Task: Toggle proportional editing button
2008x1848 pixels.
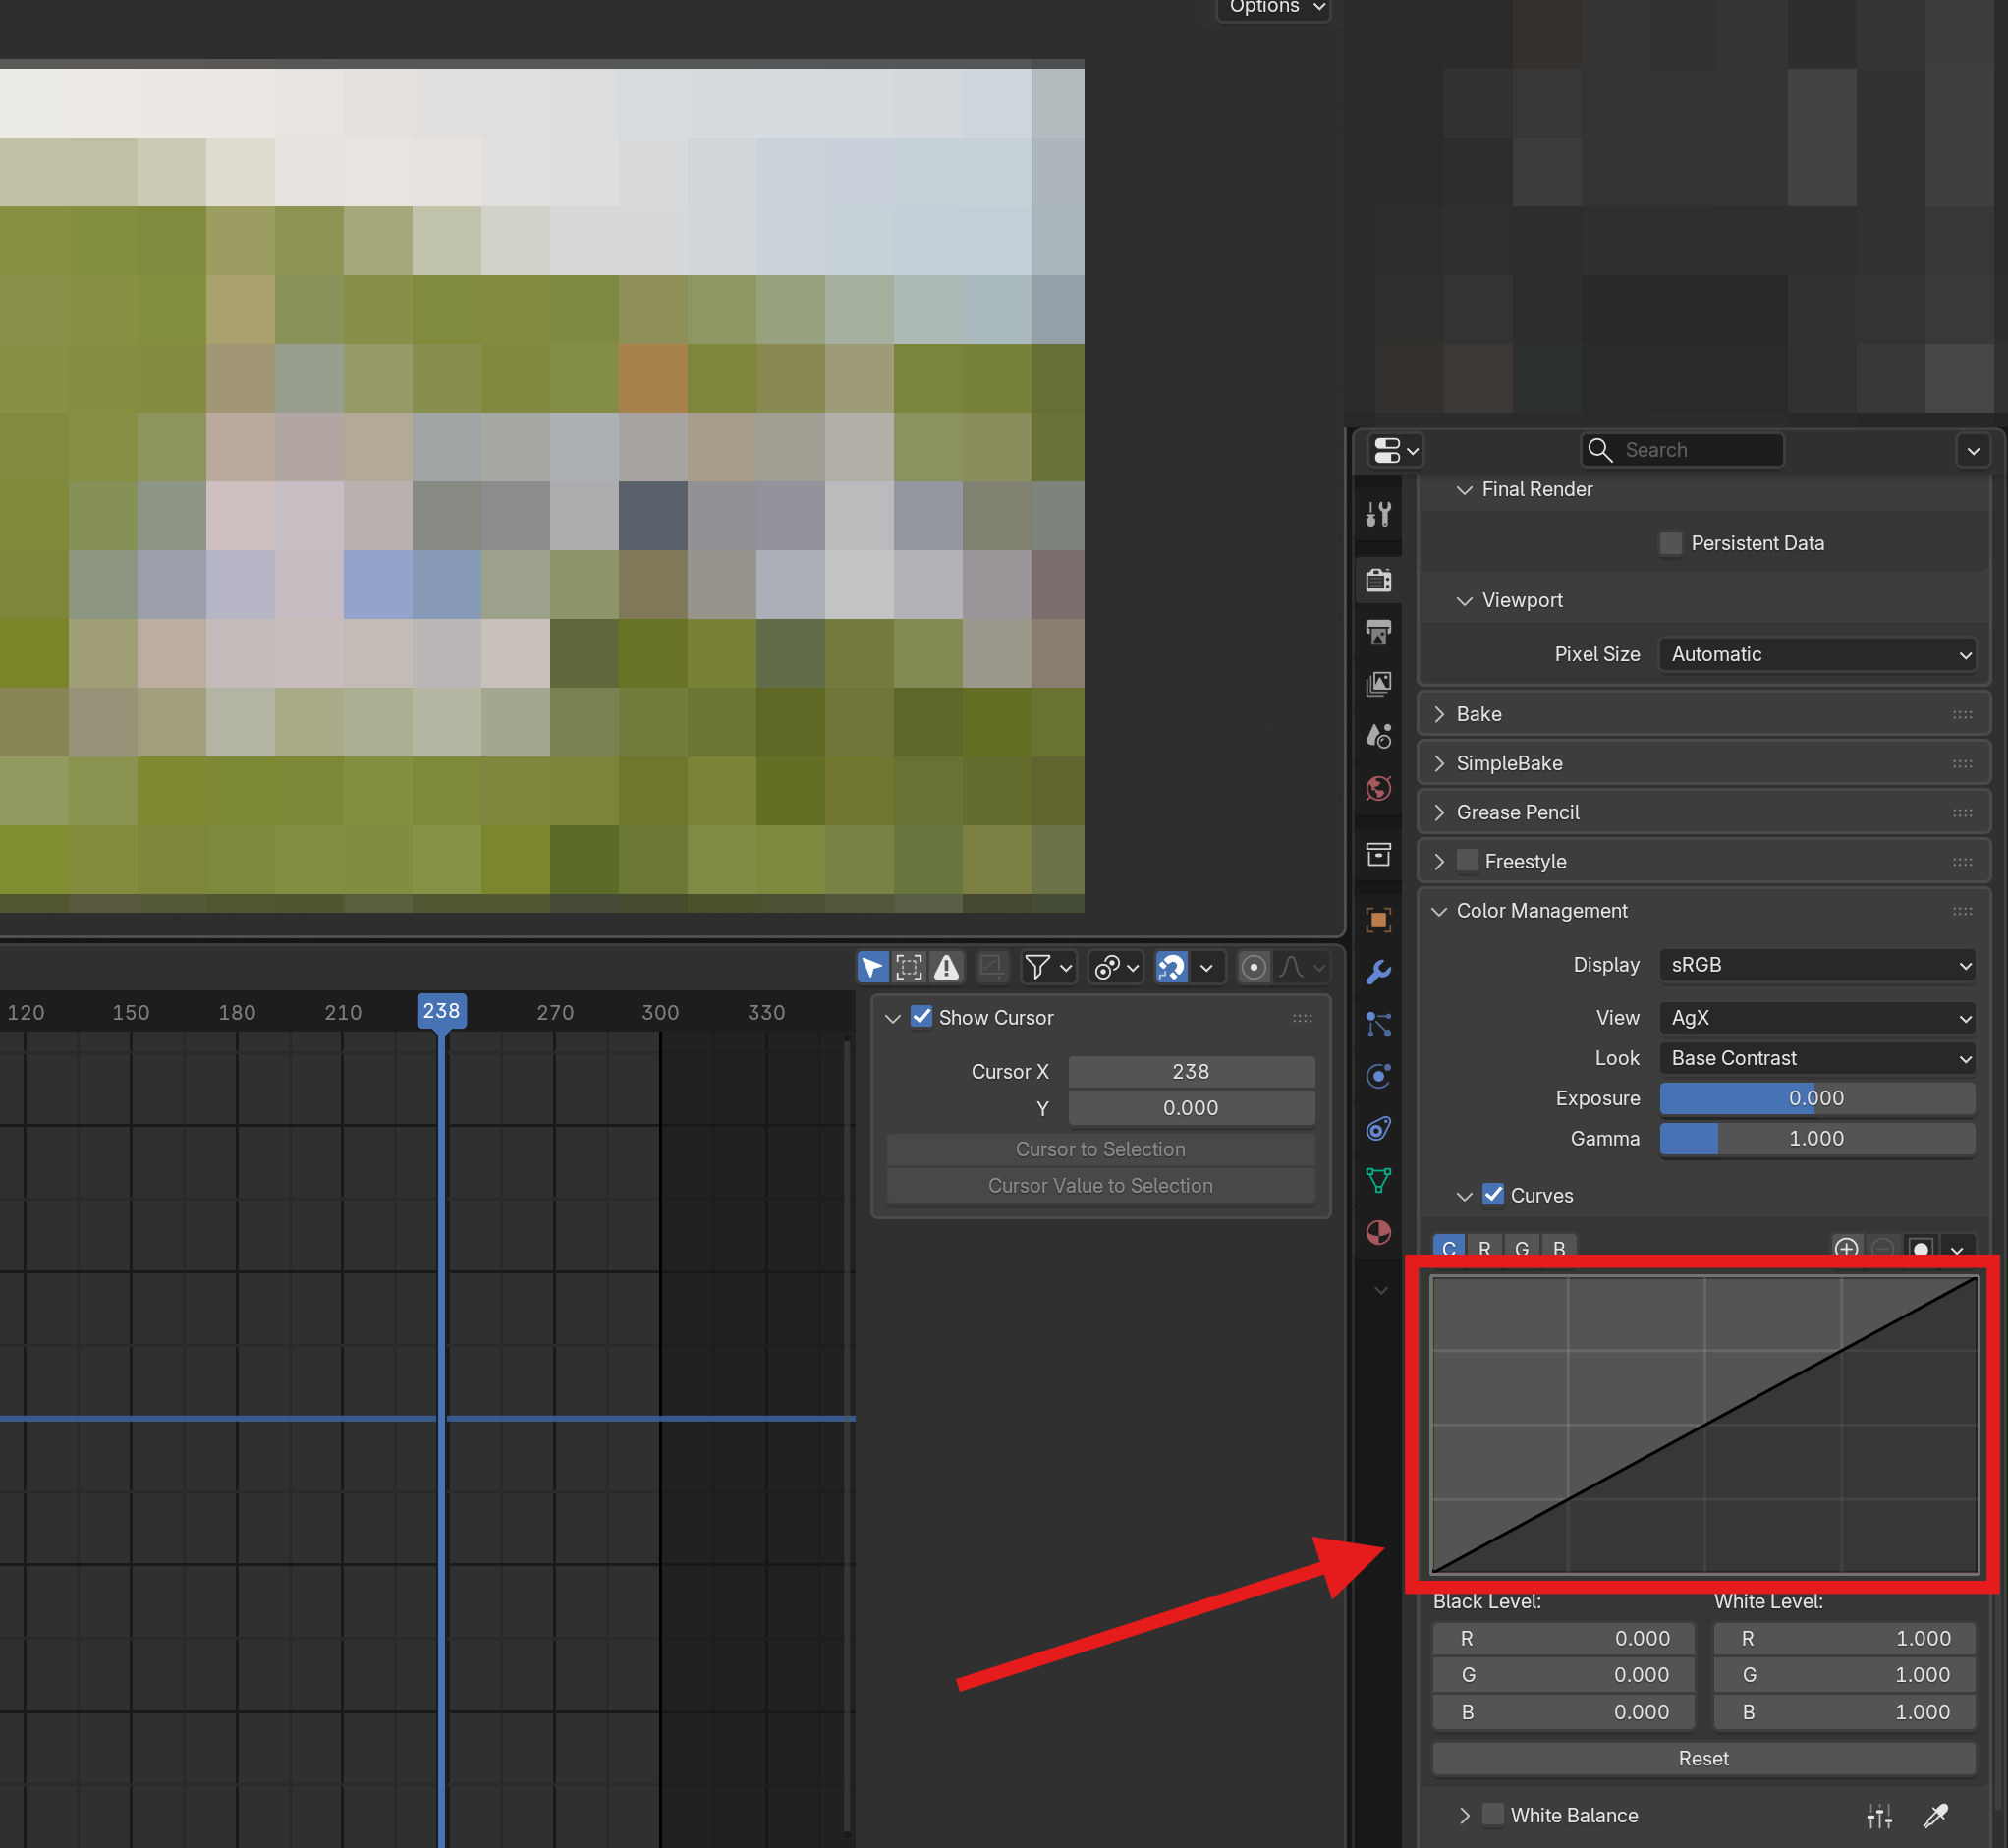Action: (1253, 967)
